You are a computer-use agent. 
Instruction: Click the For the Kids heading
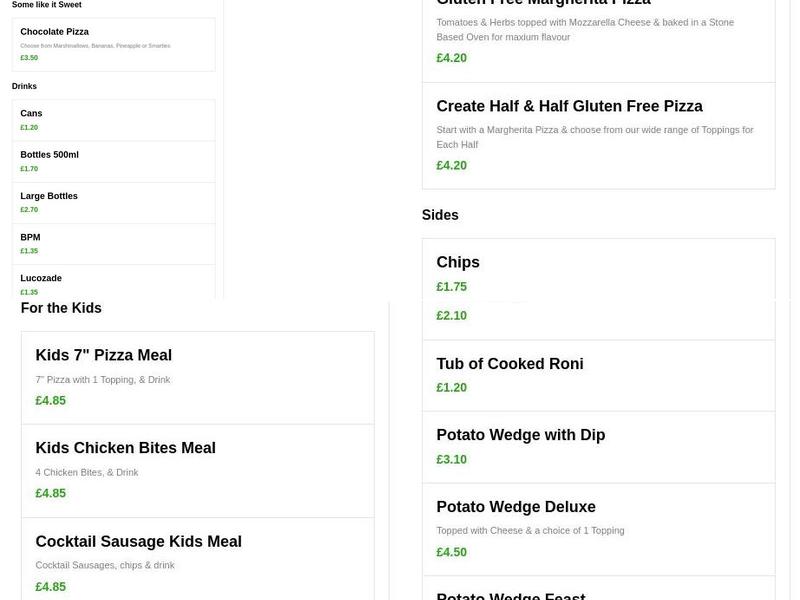tap(60, 308)
